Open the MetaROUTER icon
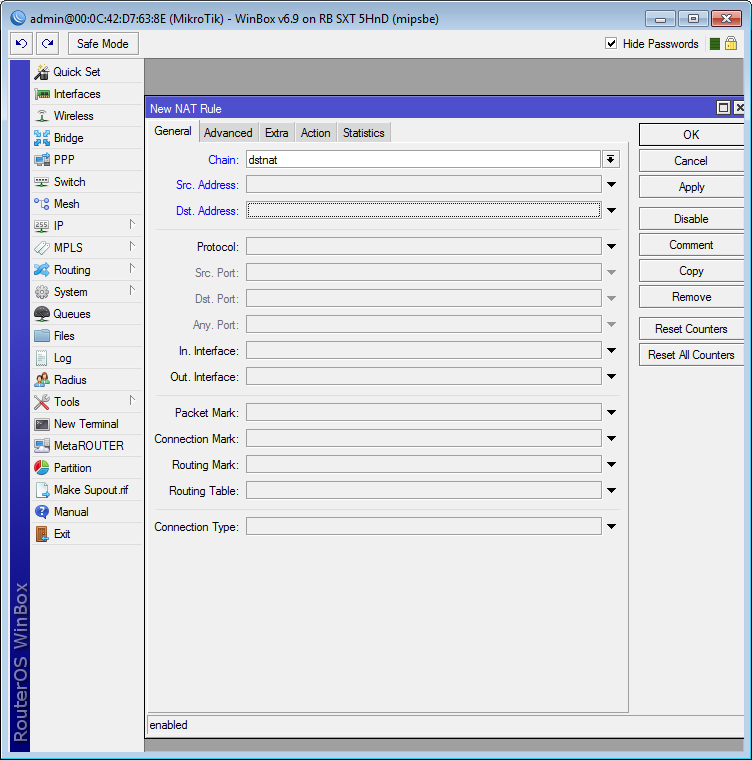752x760 pixels. click(42, 446)
